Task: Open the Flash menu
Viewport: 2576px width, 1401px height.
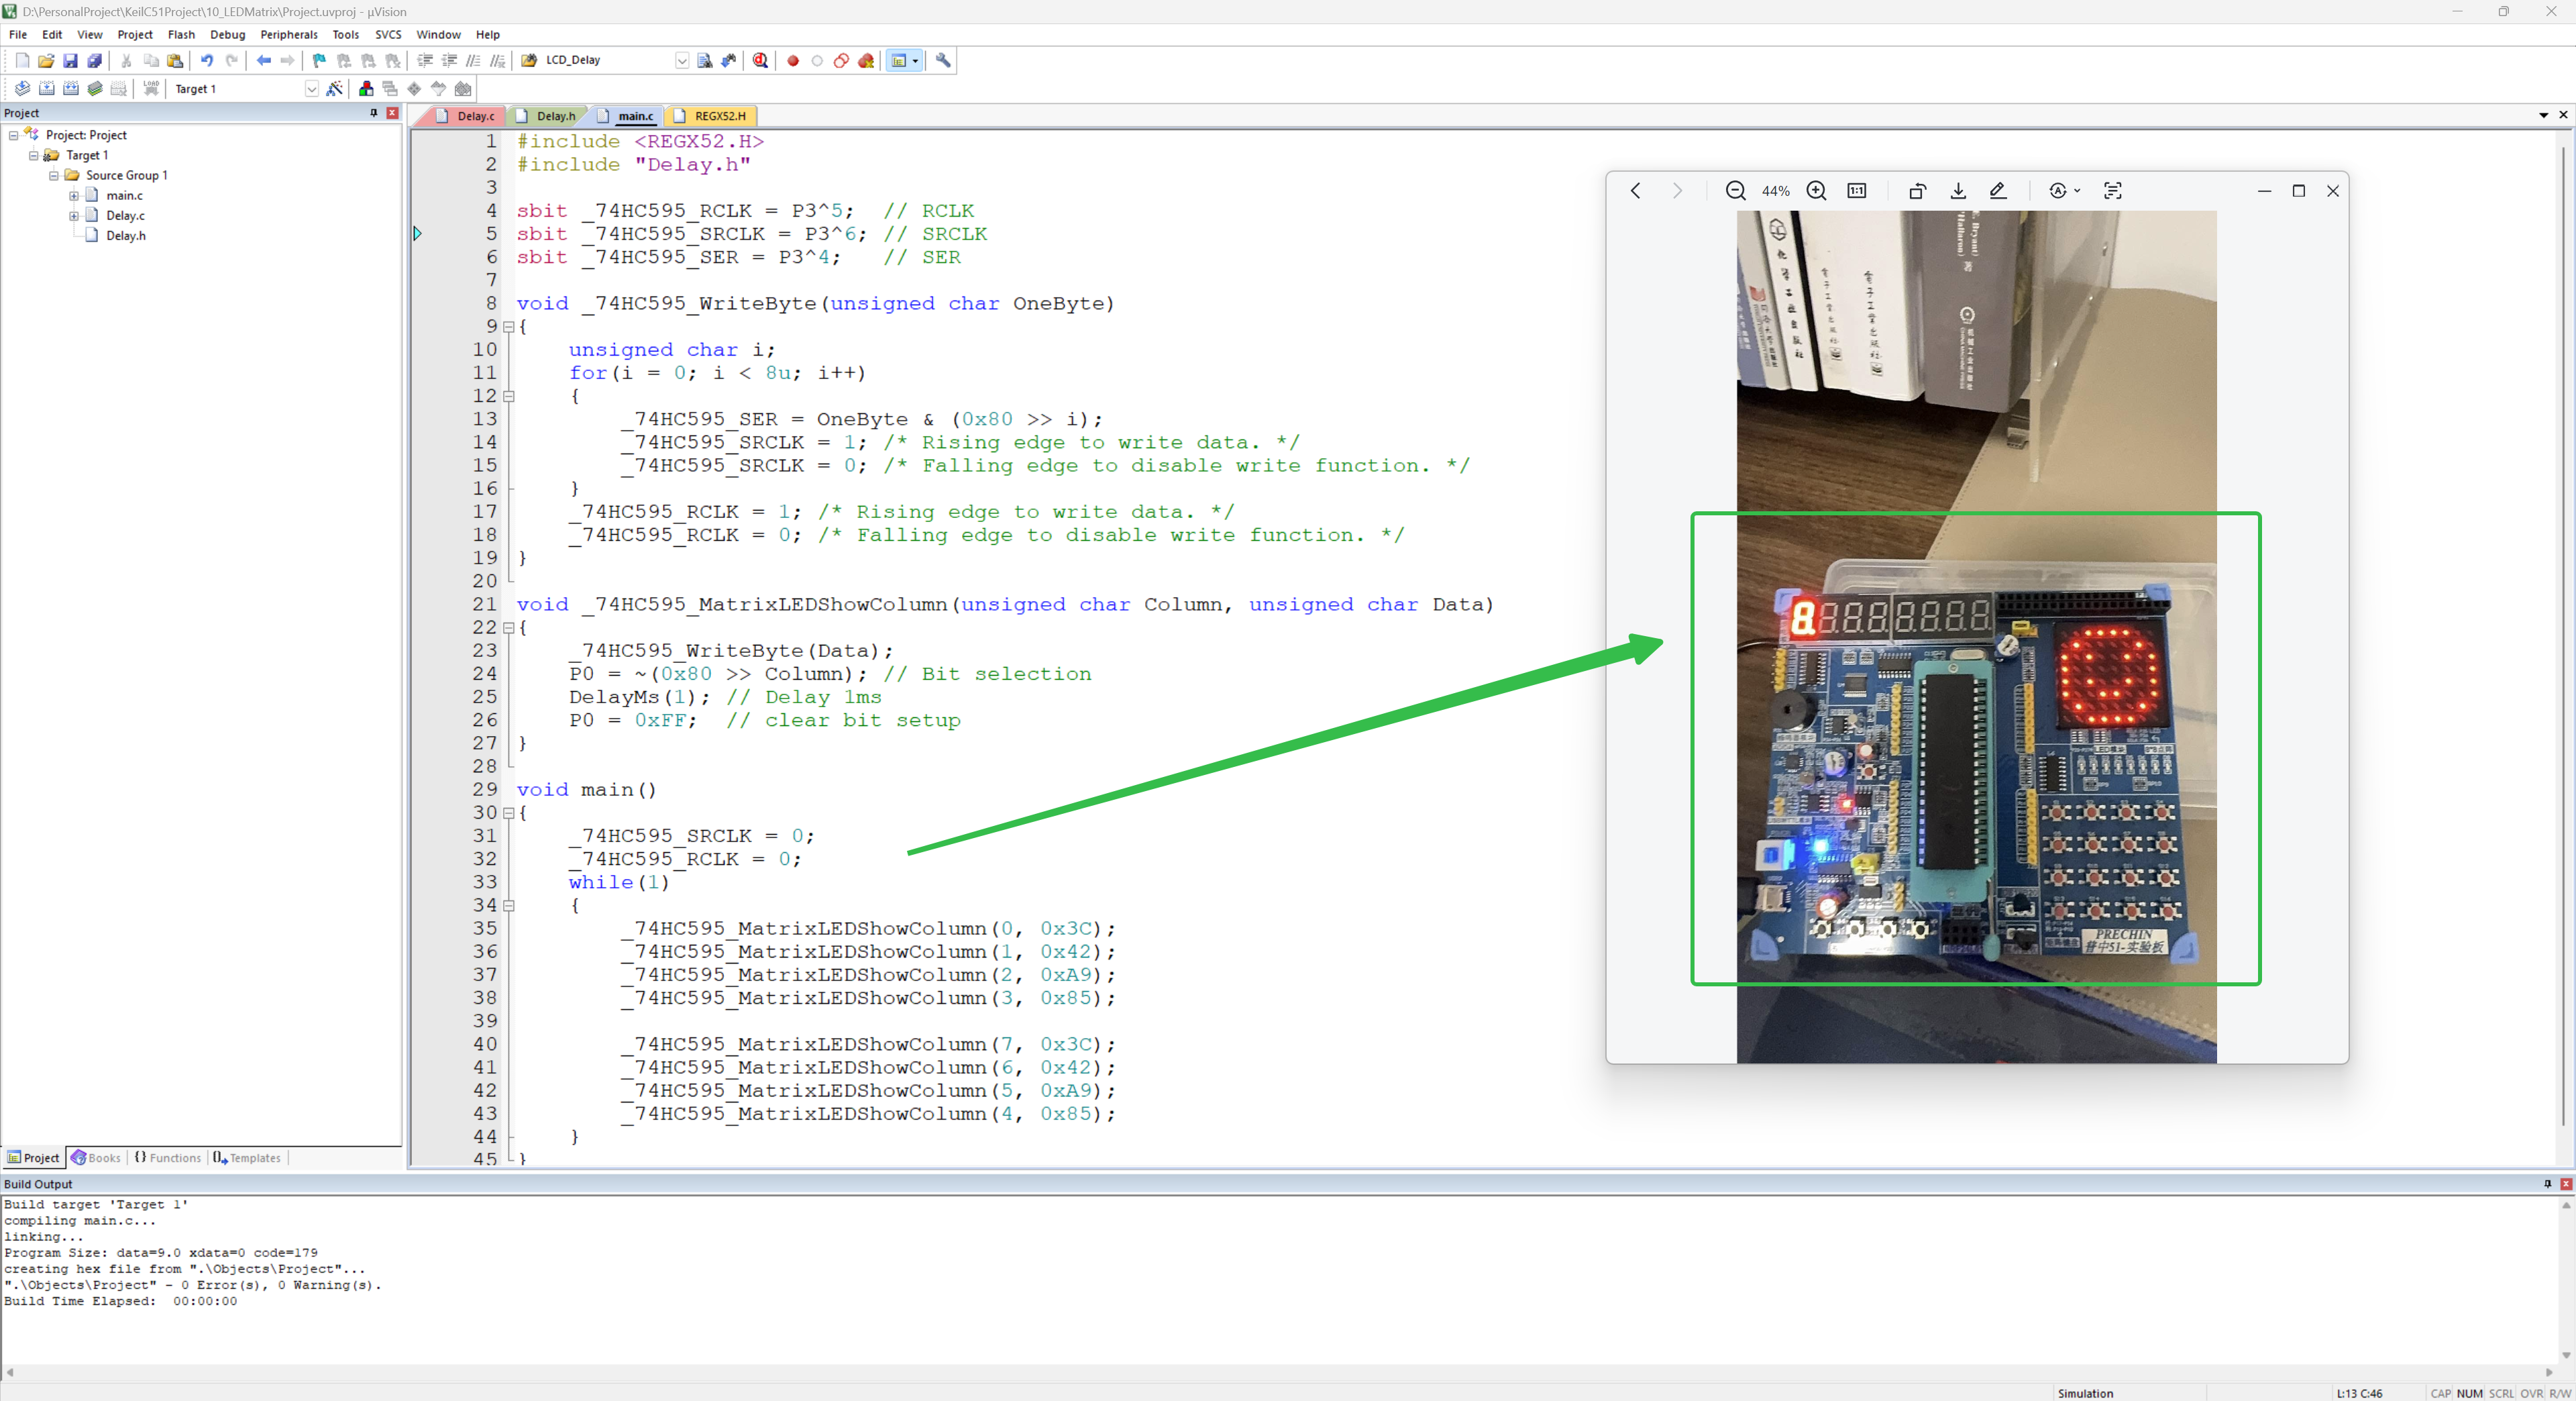Action: click(x=181, y=34)
